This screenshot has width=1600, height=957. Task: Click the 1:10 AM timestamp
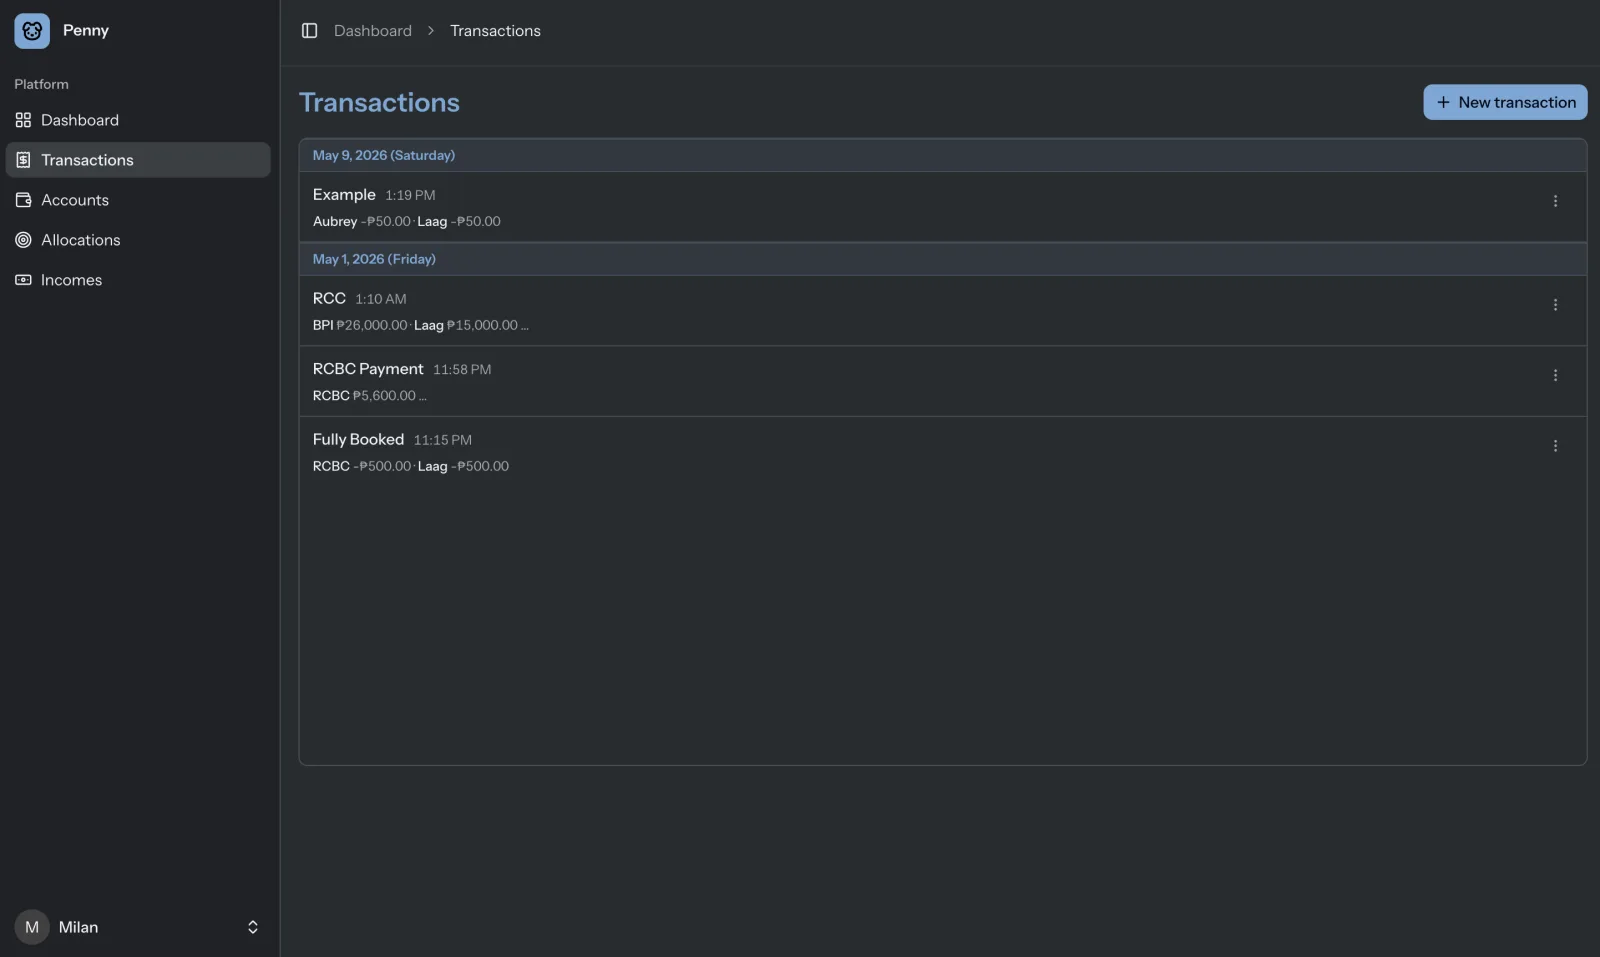[381, 299]
